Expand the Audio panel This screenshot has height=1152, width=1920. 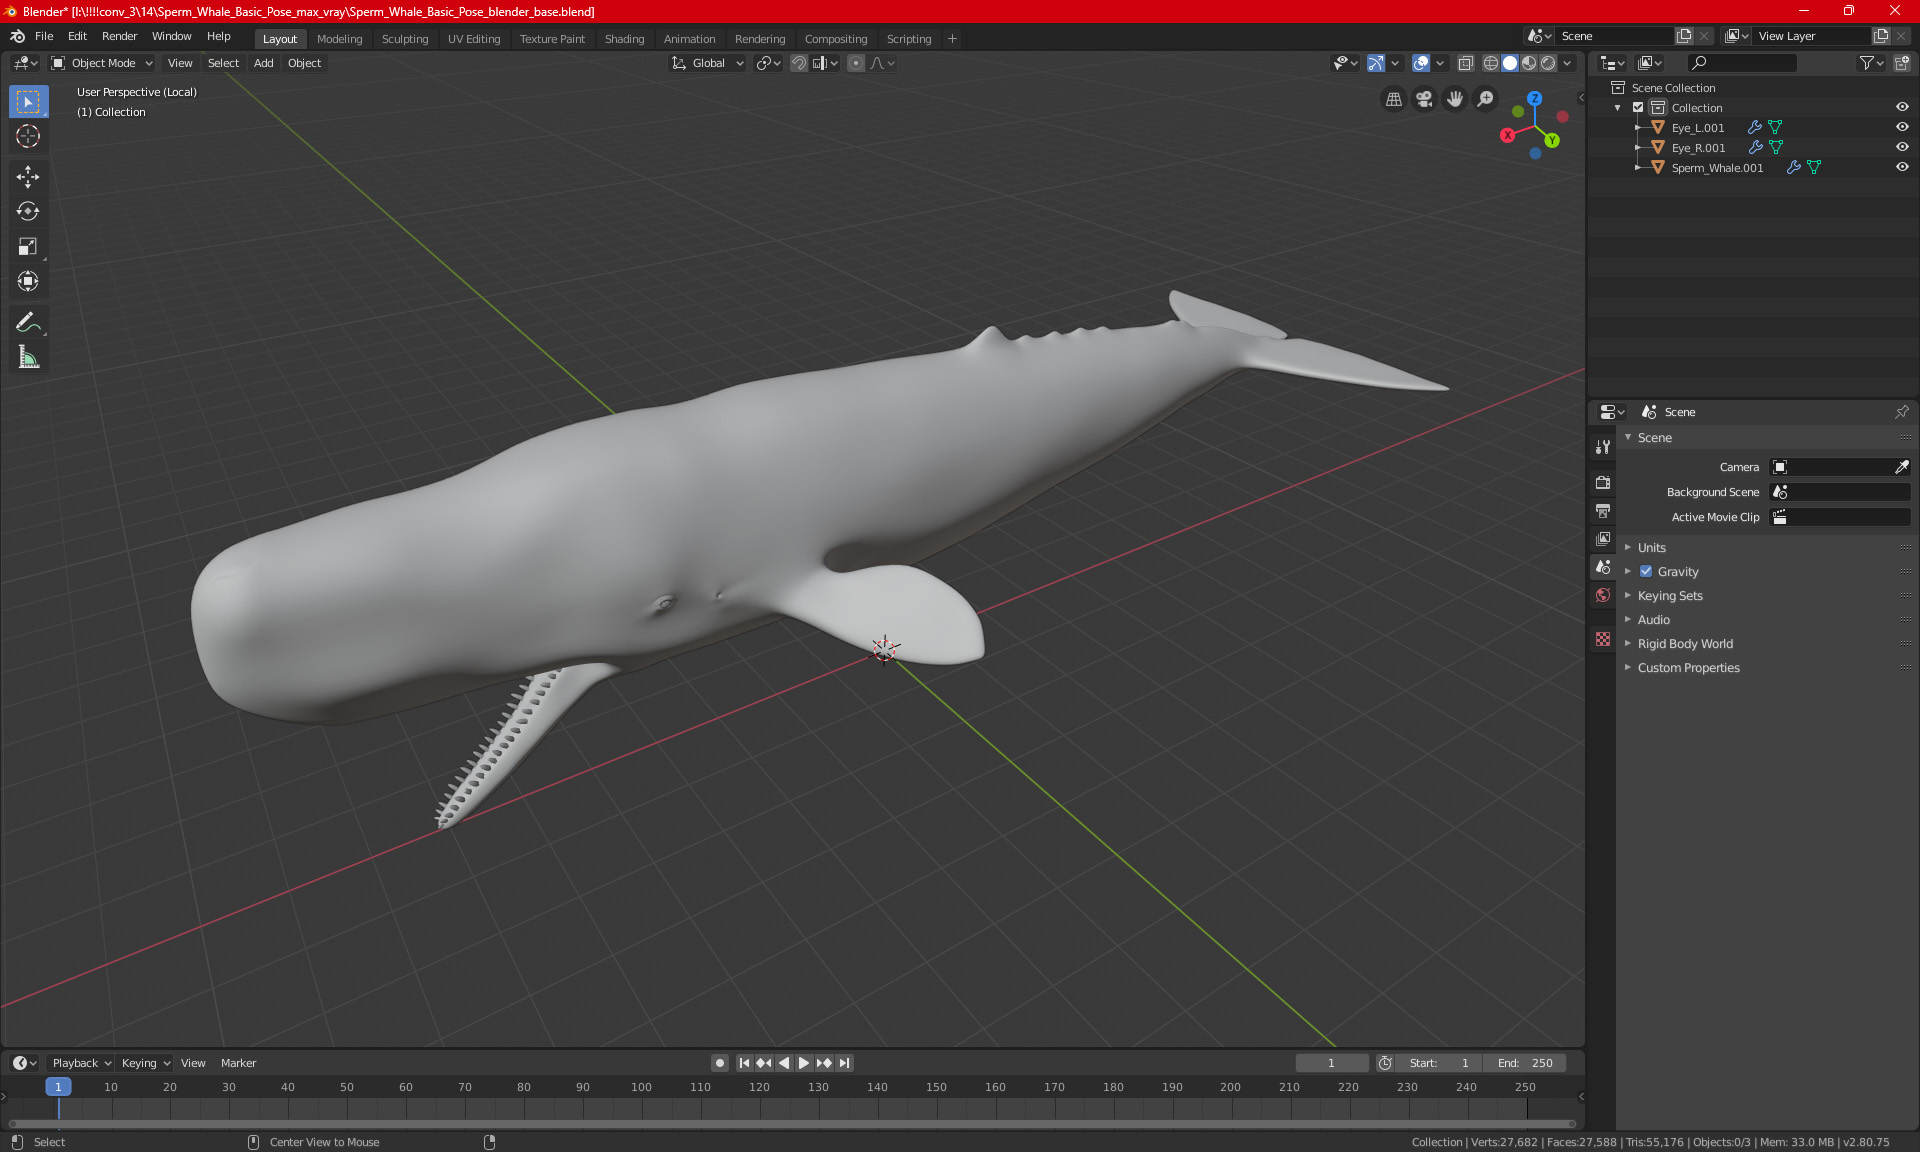(1654, 620)
